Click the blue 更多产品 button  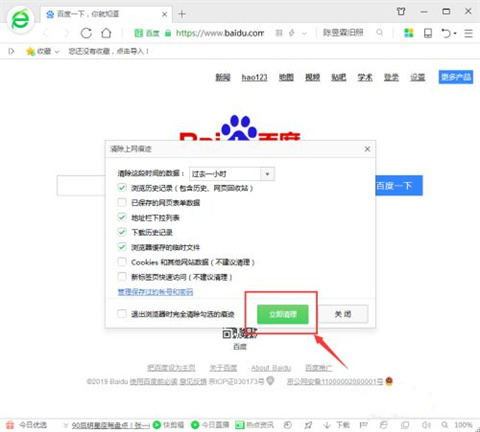456,77
